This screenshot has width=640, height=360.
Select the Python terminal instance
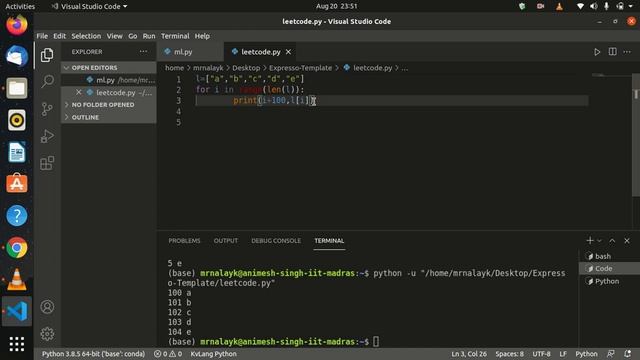click(609, 281)
